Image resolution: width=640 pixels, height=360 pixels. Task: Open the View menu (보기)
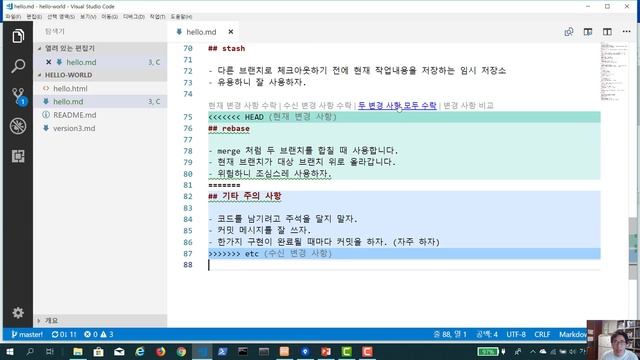(x=88, y=17)
